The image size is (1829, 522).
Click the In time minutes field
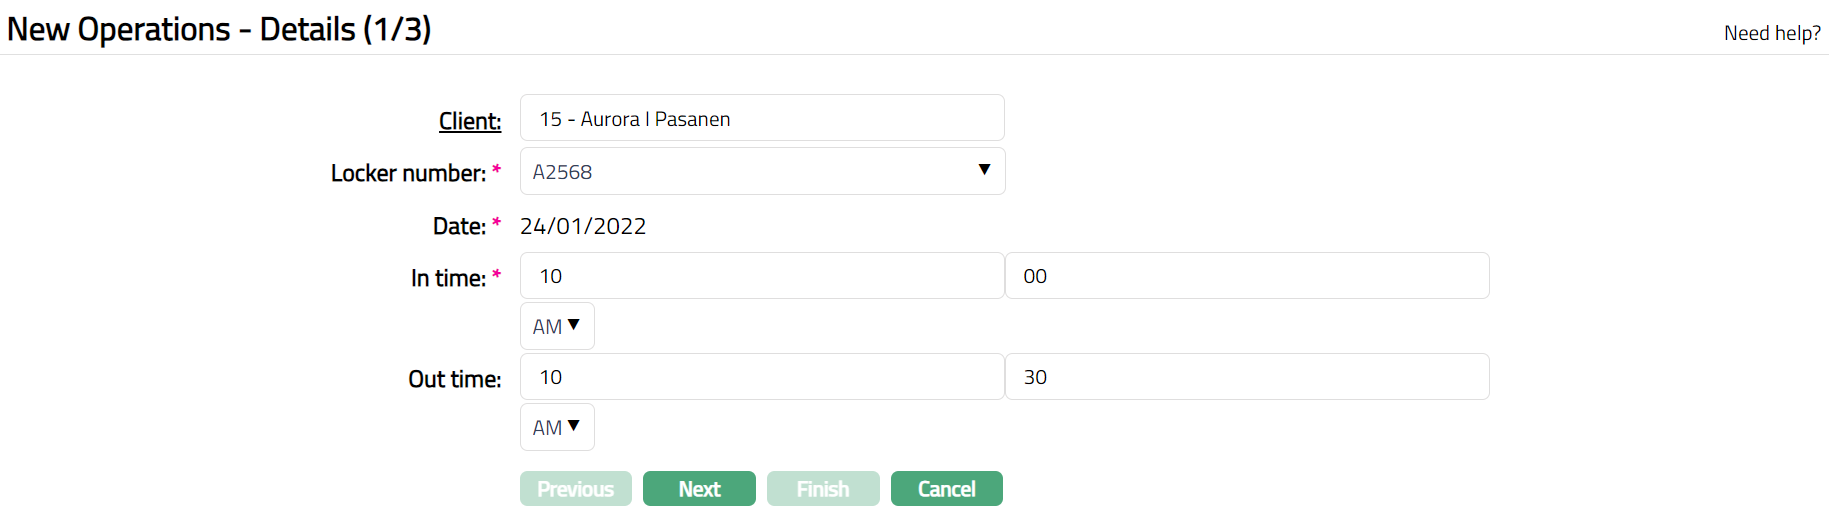(x=1246, y=276)
